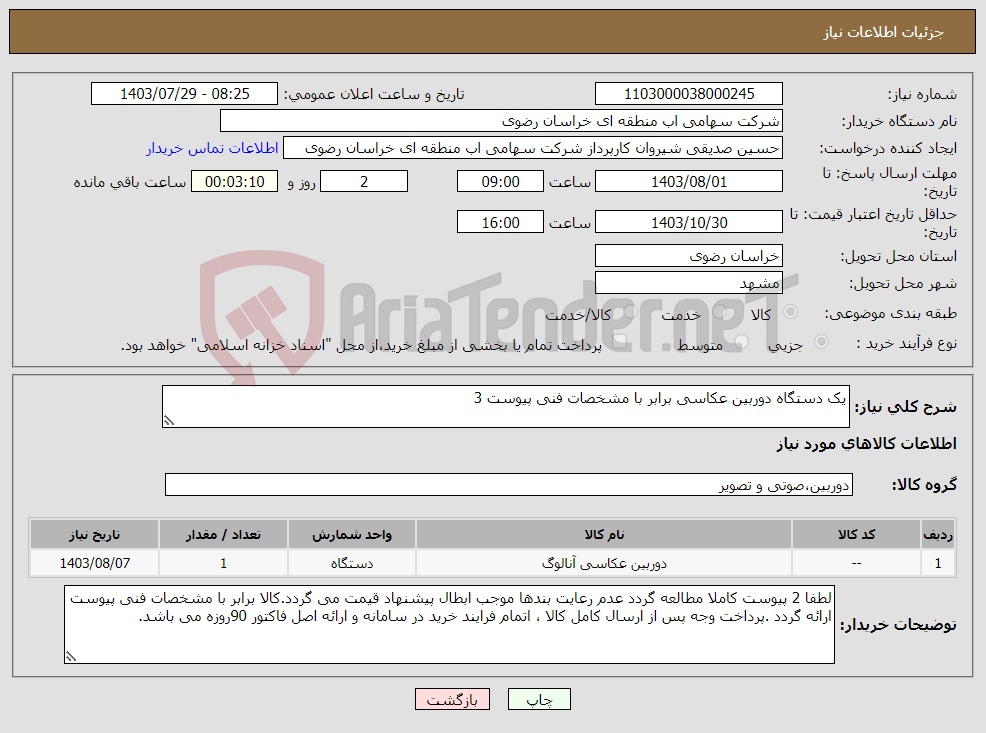Click the نام کالا column header
Screen dimensions: 986x733
[x=604, y=534]
